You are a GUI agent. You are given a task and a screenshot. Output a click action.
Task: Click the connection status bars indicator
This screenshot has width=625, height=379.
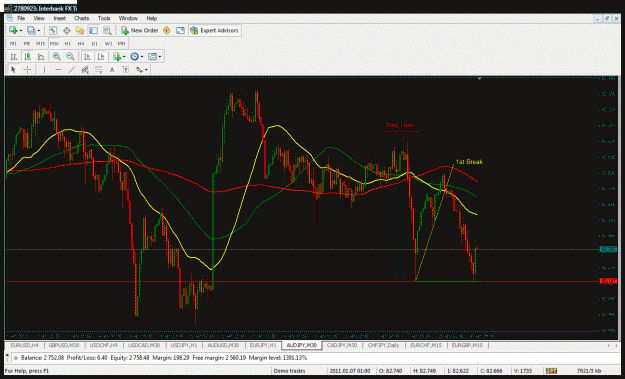(x=551, y=371)
